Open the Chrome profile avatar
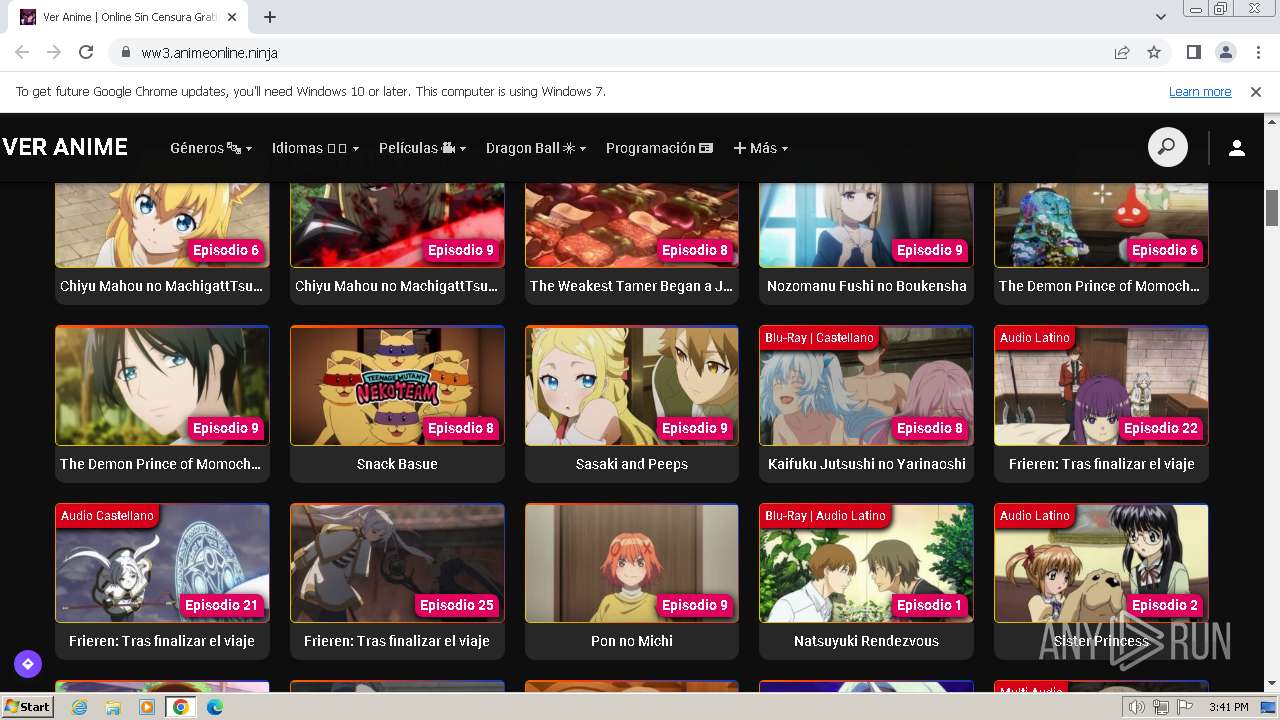The image size is (1280, 720). coord(1225,52)
